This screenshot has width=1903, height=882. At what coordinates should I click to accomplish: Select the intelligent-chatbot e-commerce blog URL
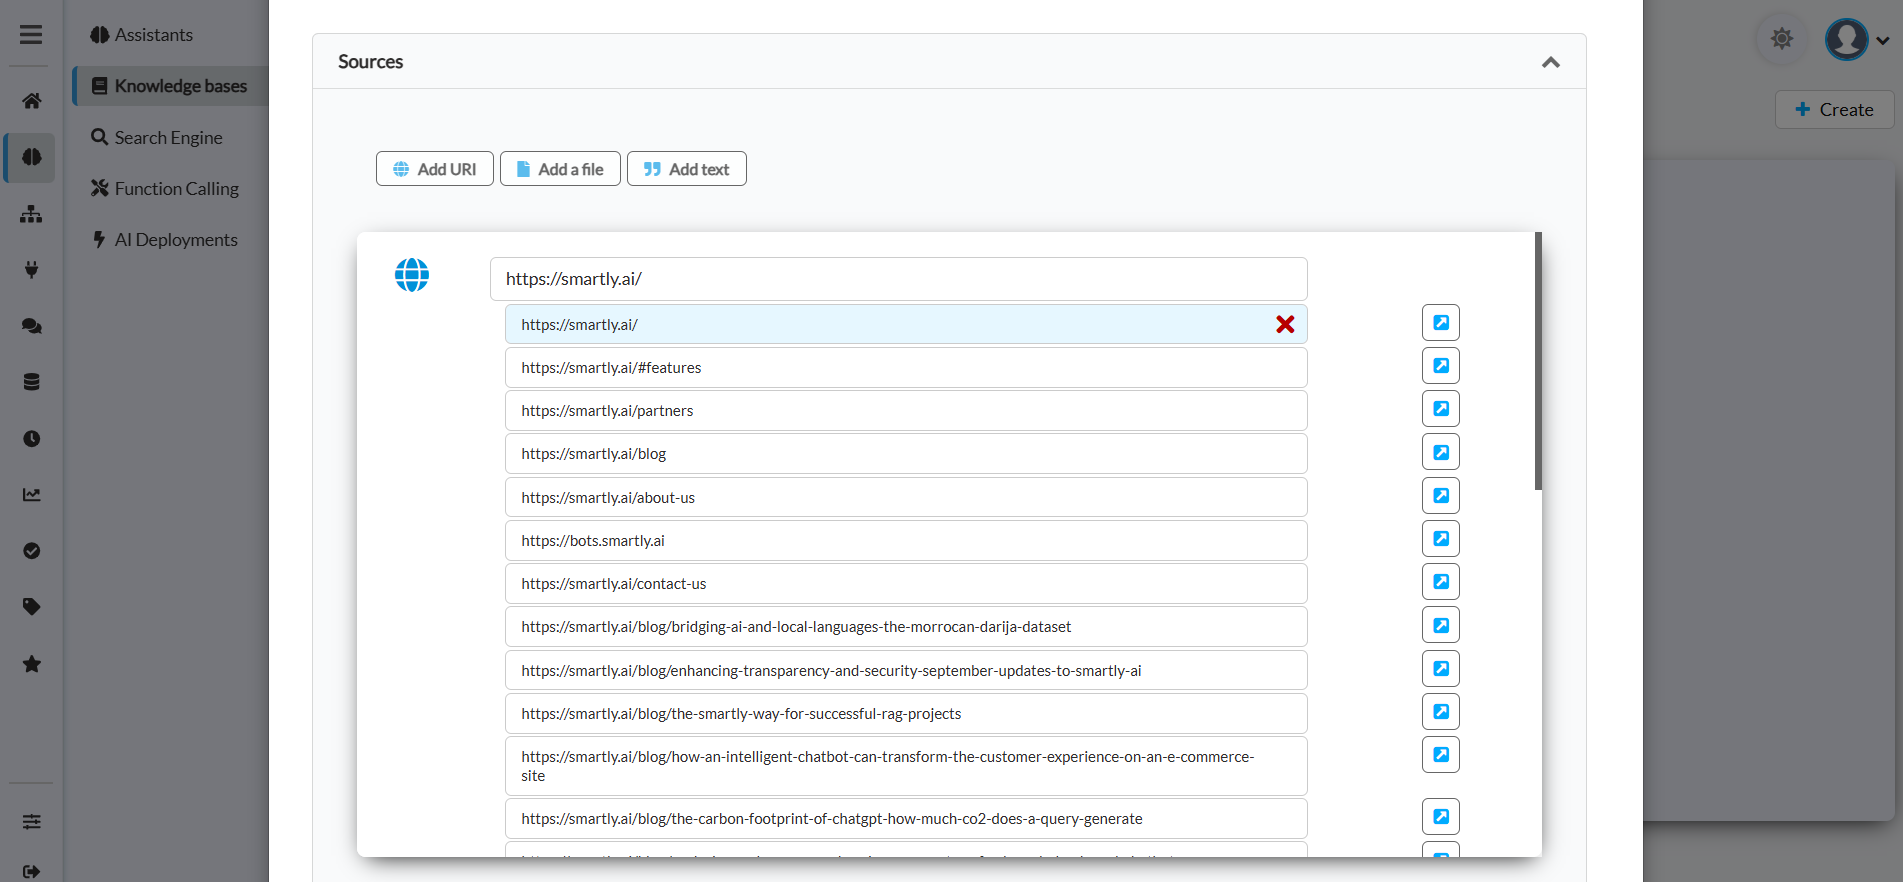coord(906,766)
